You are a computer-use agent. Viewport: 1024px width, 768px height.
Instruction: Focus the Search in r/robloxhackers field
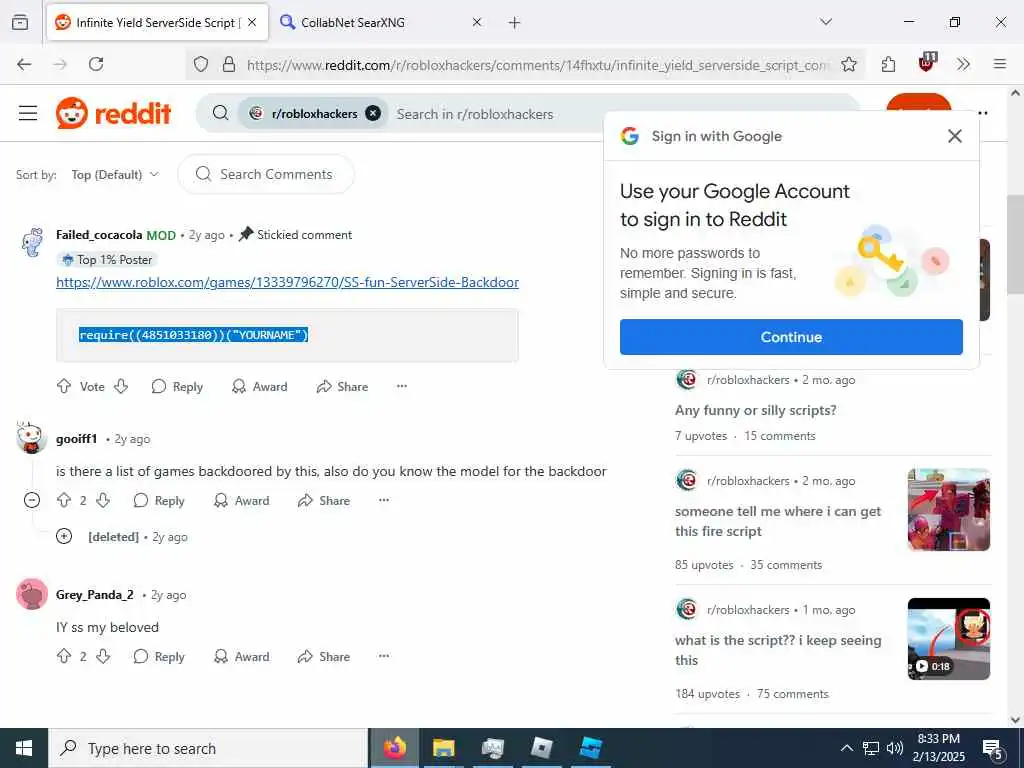[496, 114]
